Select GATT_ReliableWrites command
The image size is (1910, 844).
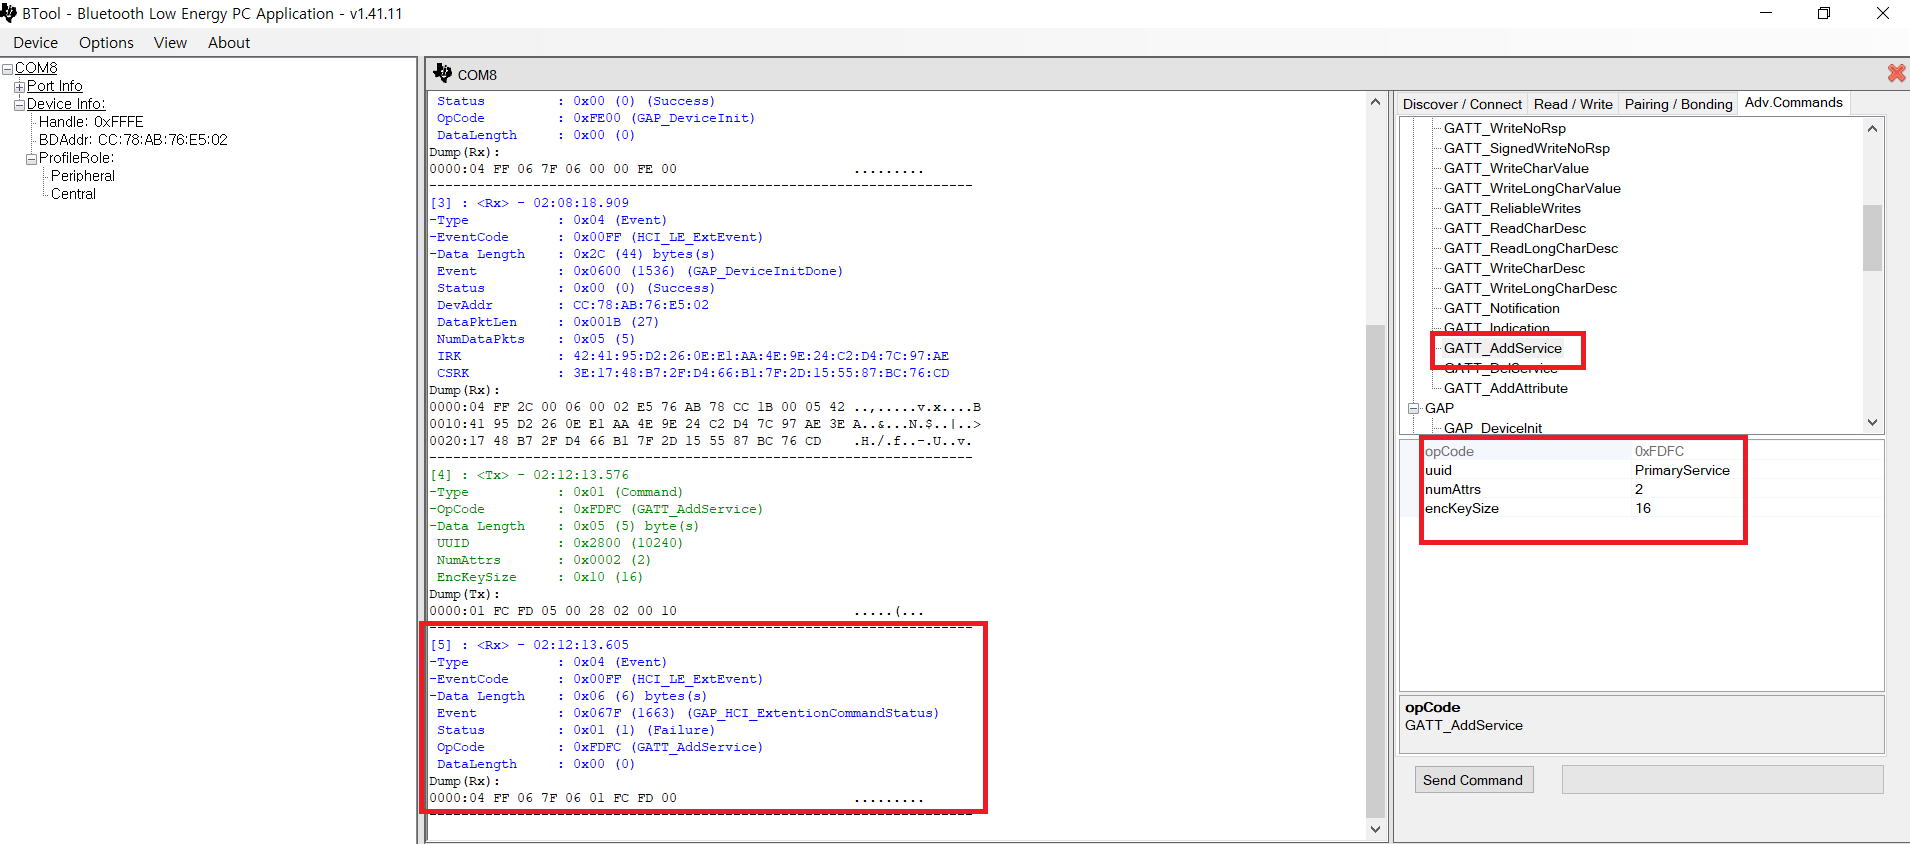pyautogui.click(x=1512, y=208)
